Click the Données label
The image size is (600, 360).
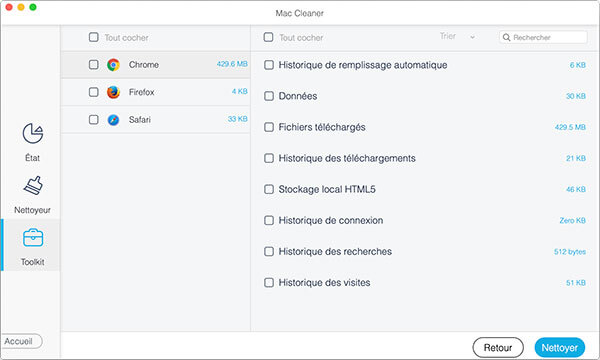298,96
